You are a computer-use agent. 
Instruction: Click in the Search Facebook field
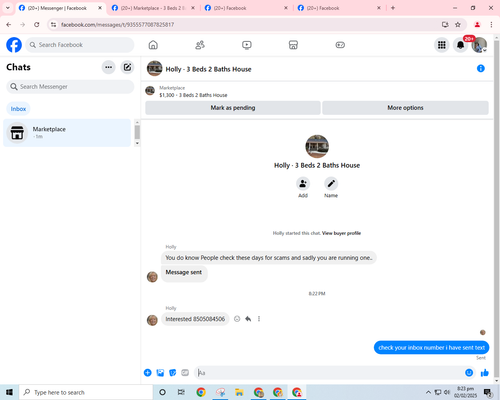[80, 45]
